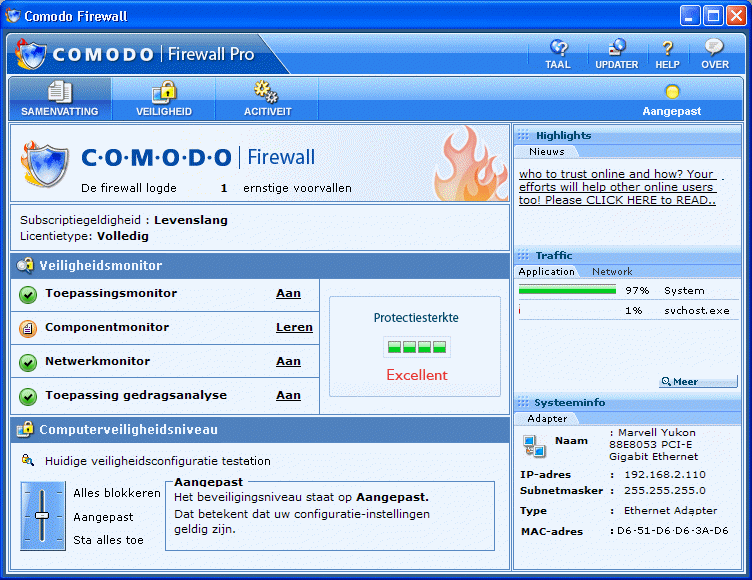Select the Nieuws tab in Highlights
Viewport: 752px width, 580px height.
(547, 152)
